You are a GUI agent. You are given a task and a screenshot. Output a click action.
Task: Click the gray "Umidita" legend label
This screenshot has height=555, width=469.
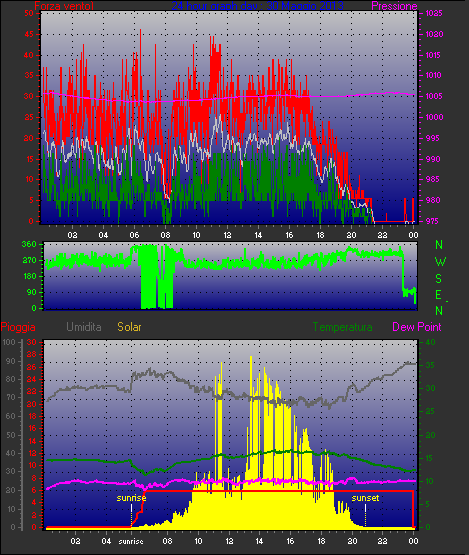pos(84,327)
